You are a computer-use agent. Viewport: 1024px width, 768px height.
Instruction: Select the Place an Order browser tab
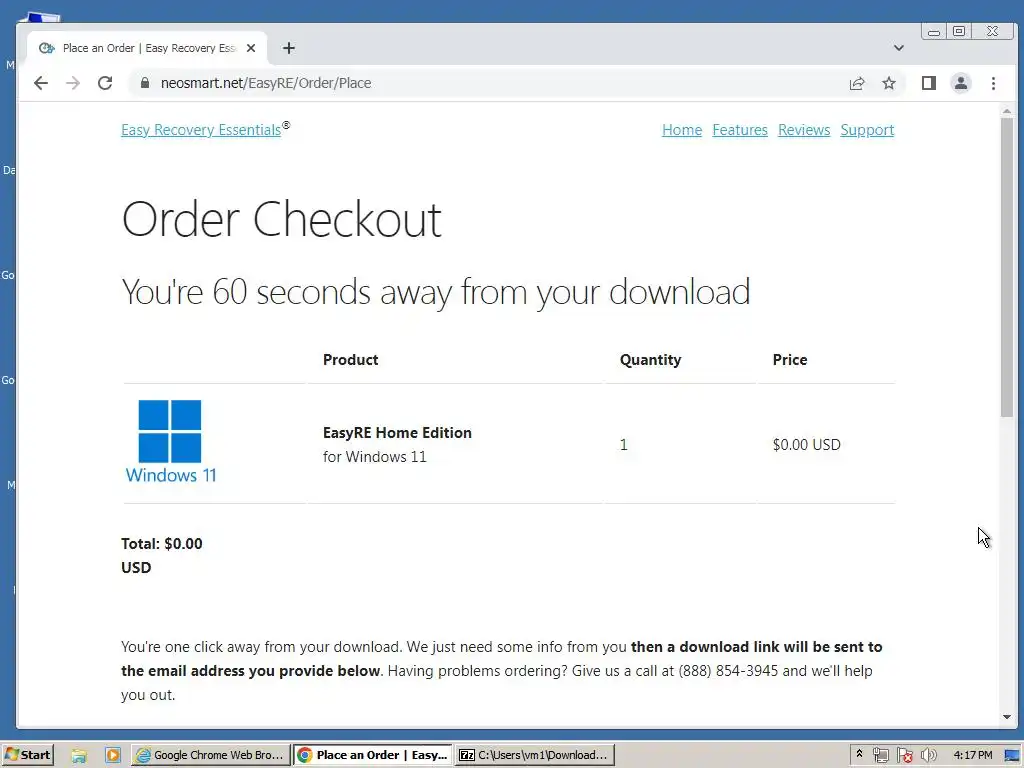click(148, 48)
